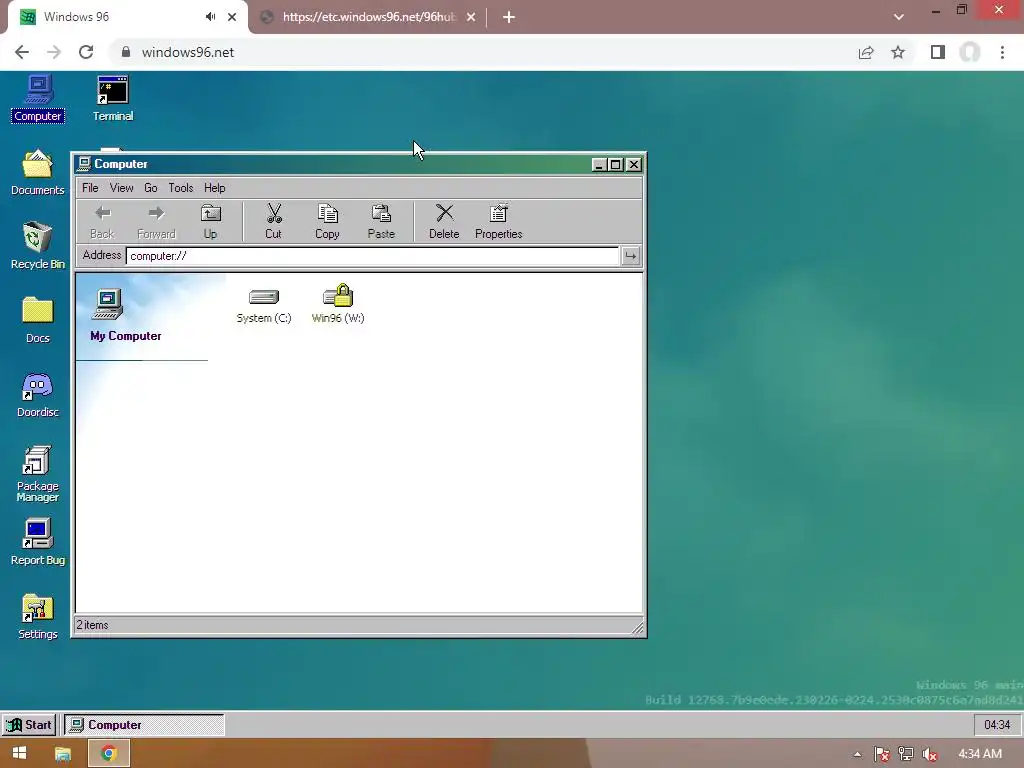Open the Go menu
Image resolution: width=1024 pixels, height=768 pixels.
click(151, 188)
